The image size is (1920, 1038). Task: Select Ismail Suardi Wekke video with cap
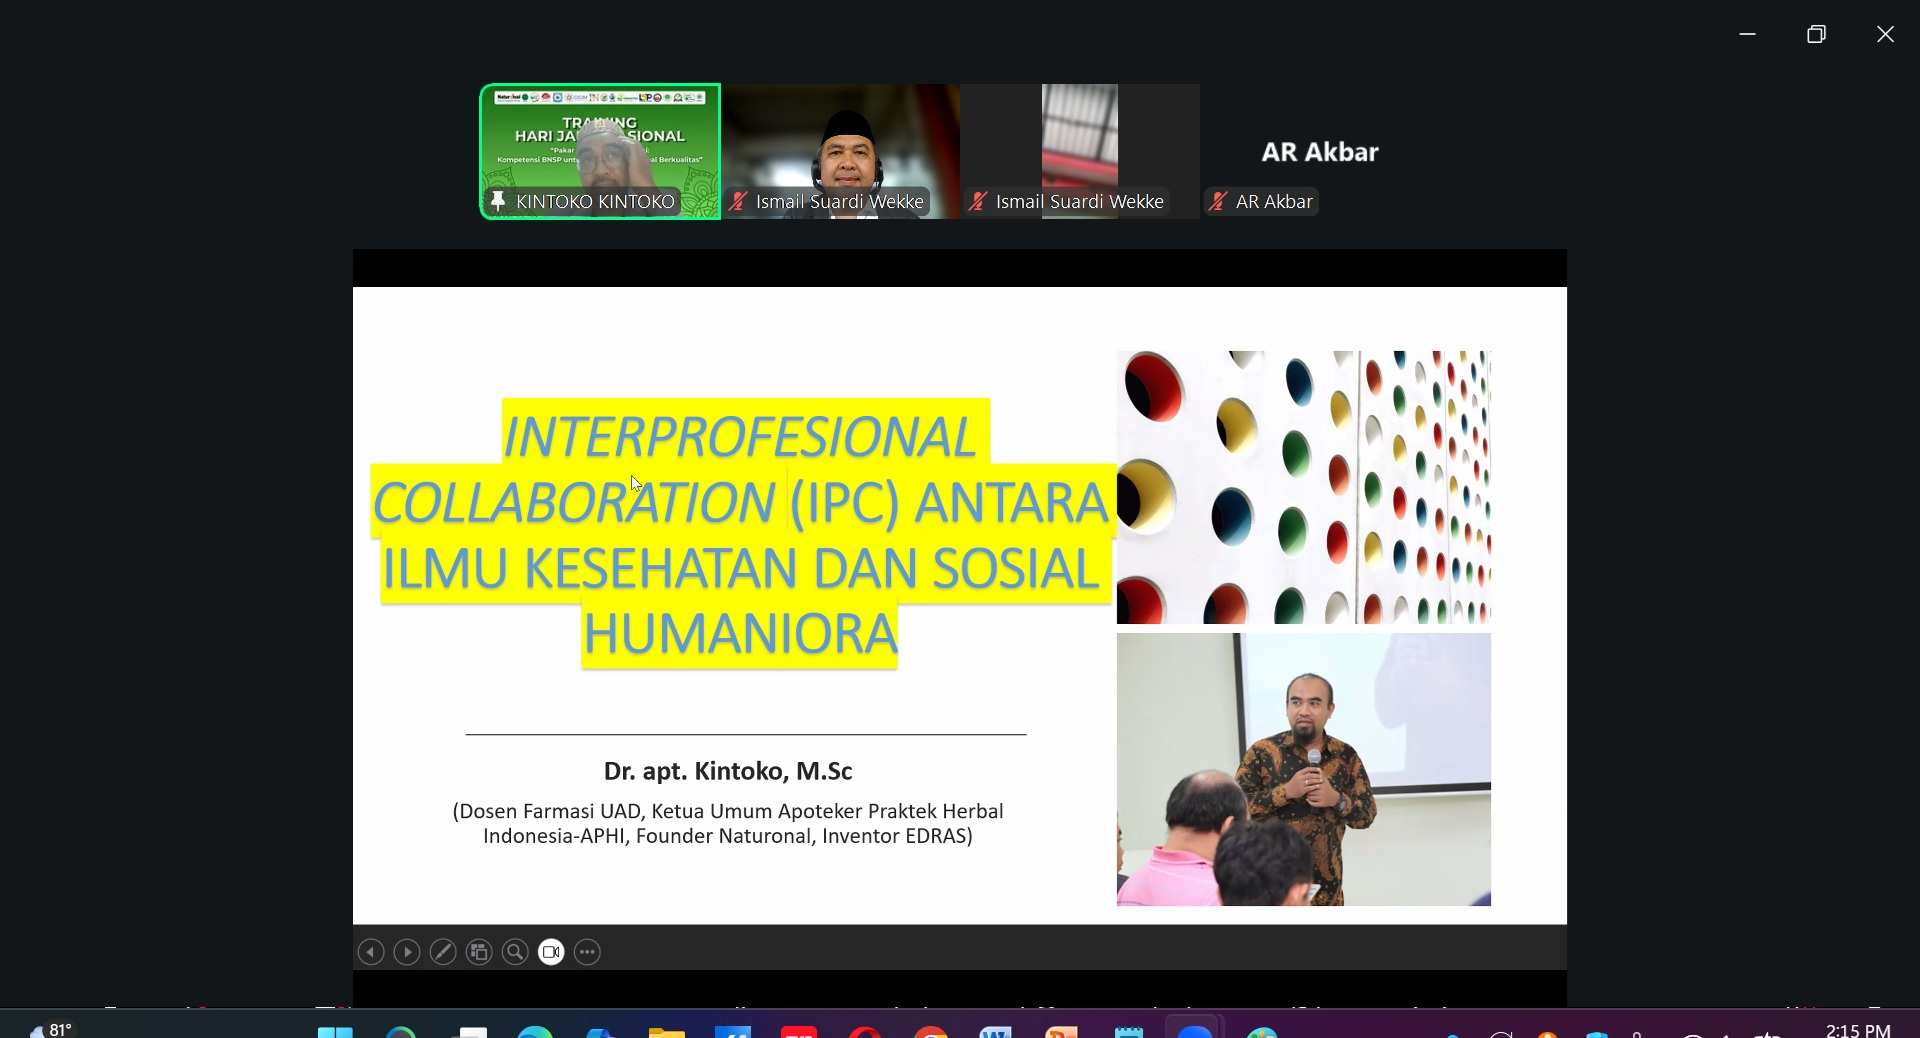point(841,151)
